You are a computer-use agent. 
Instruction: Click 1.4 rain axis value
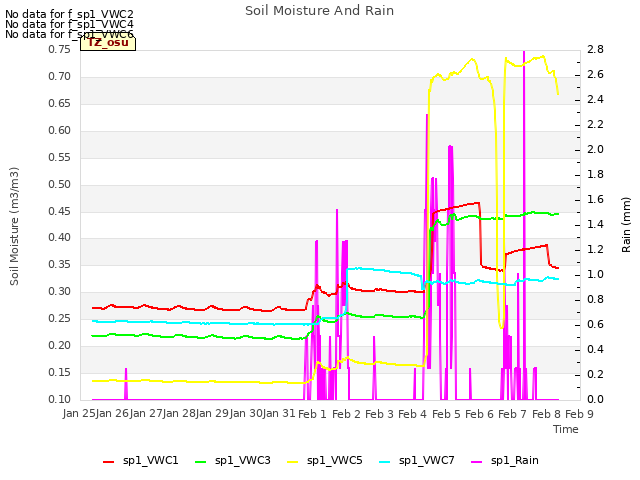coord(596,224)
